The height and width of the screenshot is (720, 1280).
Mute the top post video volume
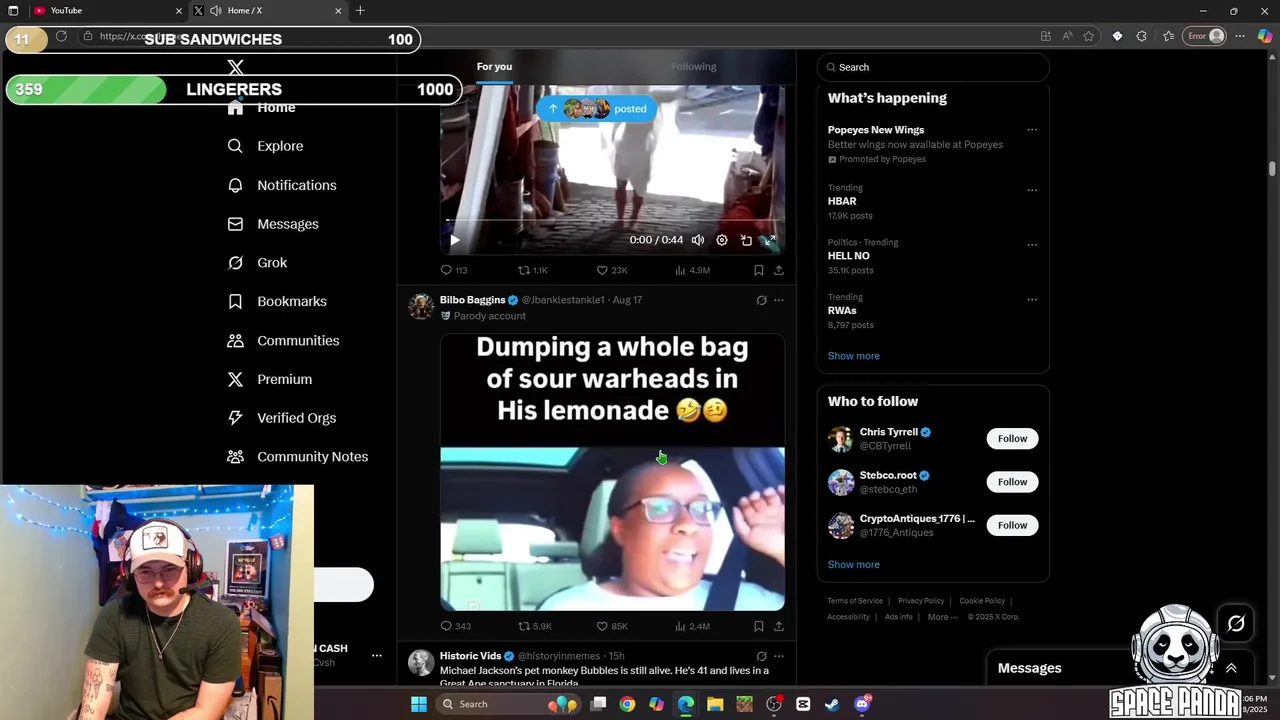pyautogui.click(x=698, y=240)
